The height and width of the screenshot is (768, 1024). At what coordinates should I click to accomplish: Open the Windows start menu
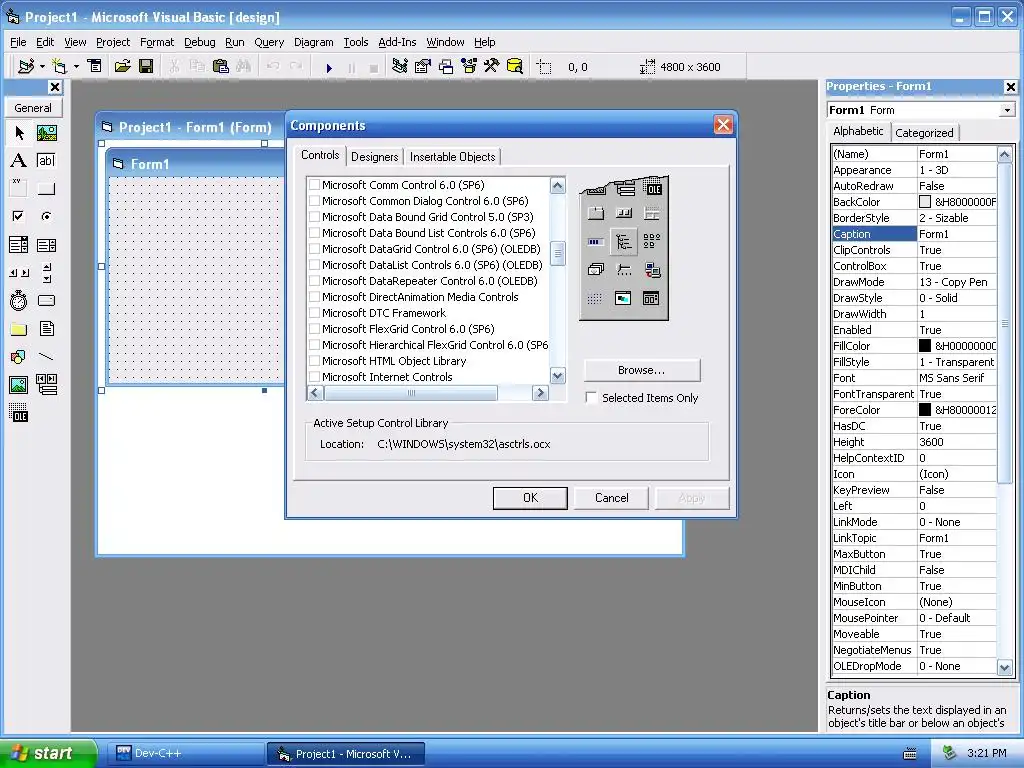point(47,753)
